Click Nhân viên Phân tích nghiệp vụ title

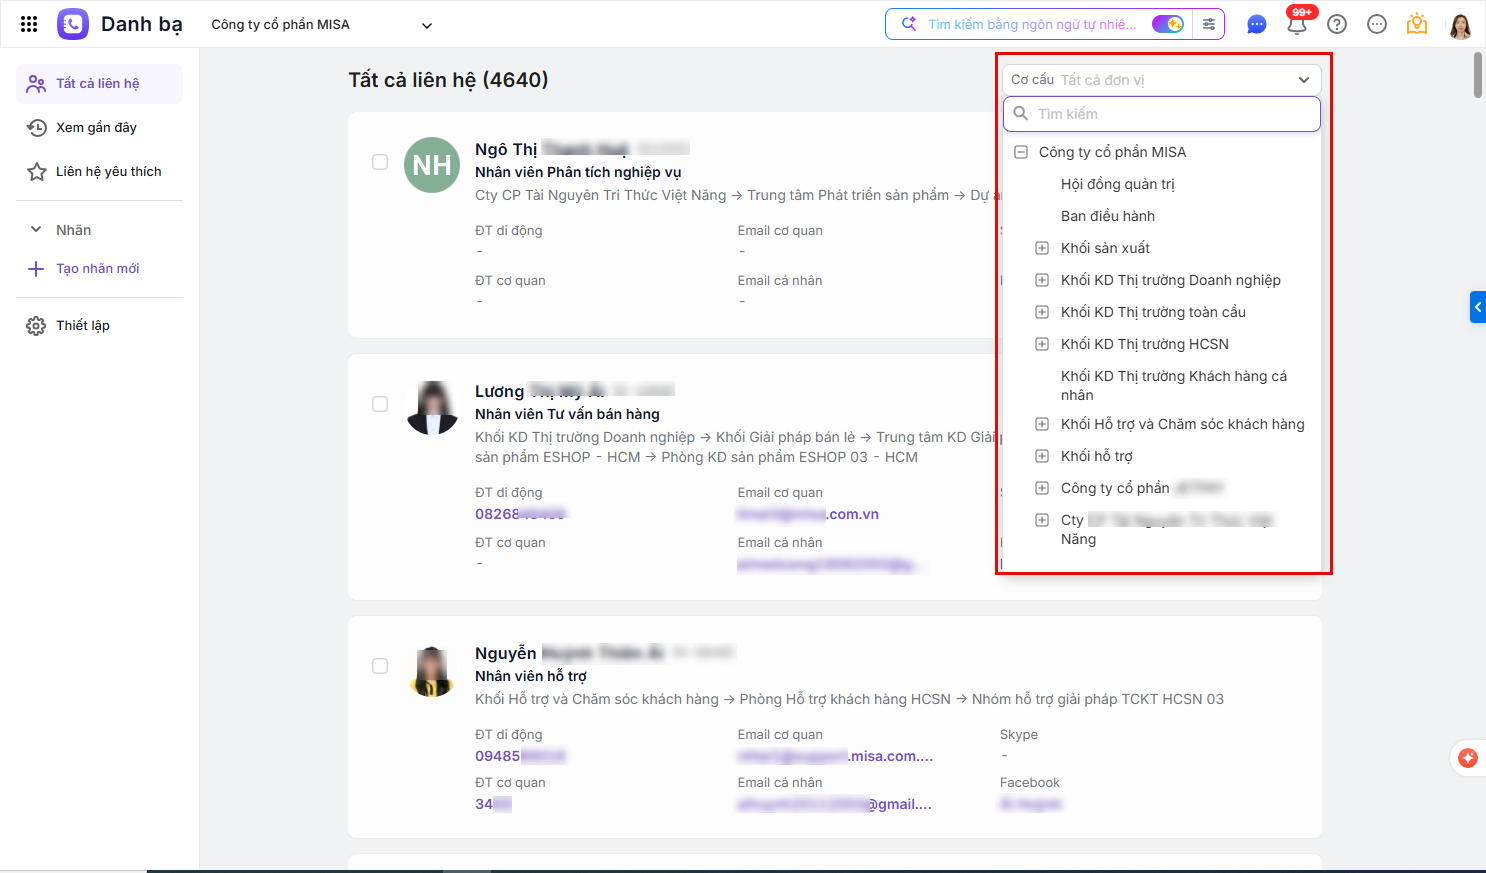pos(578,172)
